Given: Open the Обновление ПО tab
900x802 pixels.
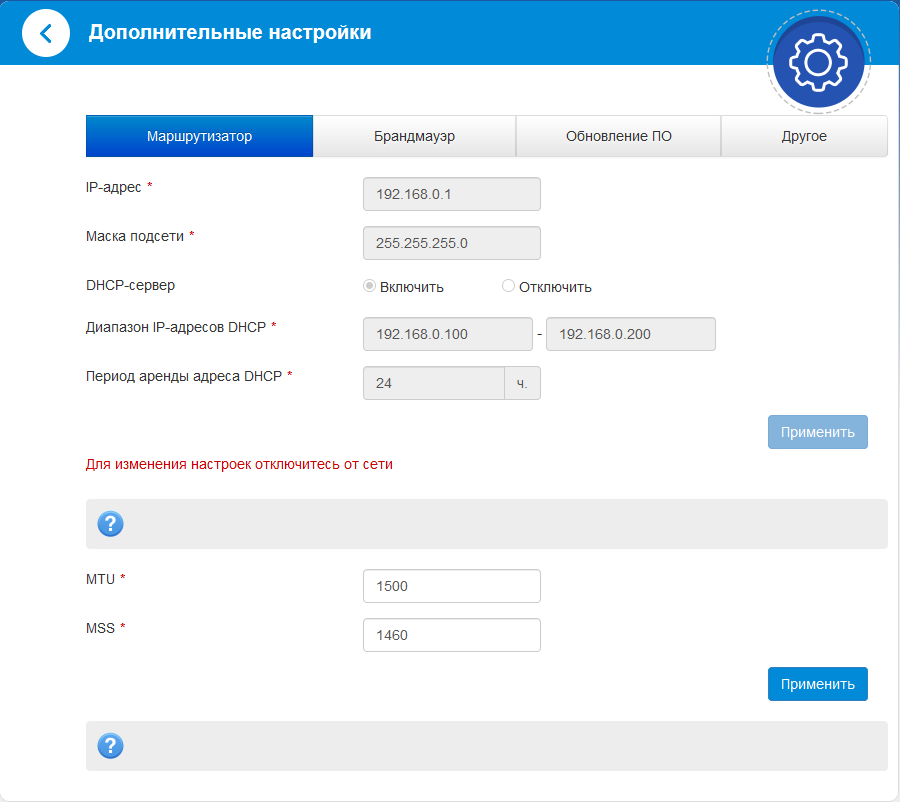Looking at the screenshot, I should 618,136.
